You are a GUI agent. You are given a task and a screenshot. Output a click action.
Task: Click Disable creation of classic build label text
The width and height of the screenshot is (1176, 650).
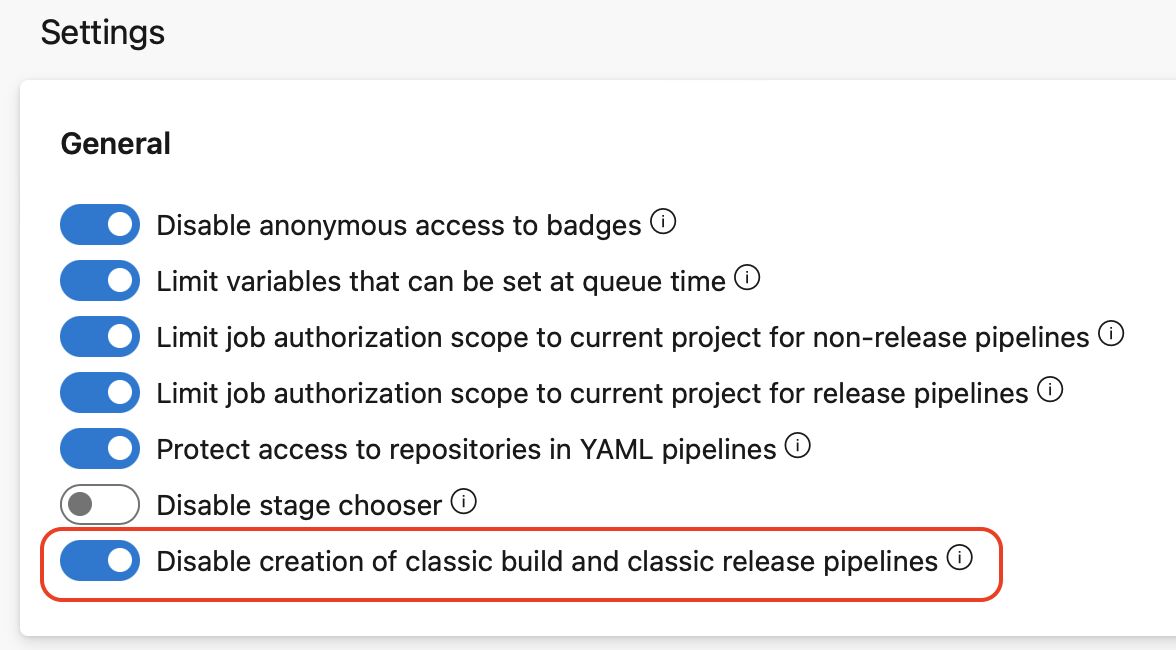point(548,562)
